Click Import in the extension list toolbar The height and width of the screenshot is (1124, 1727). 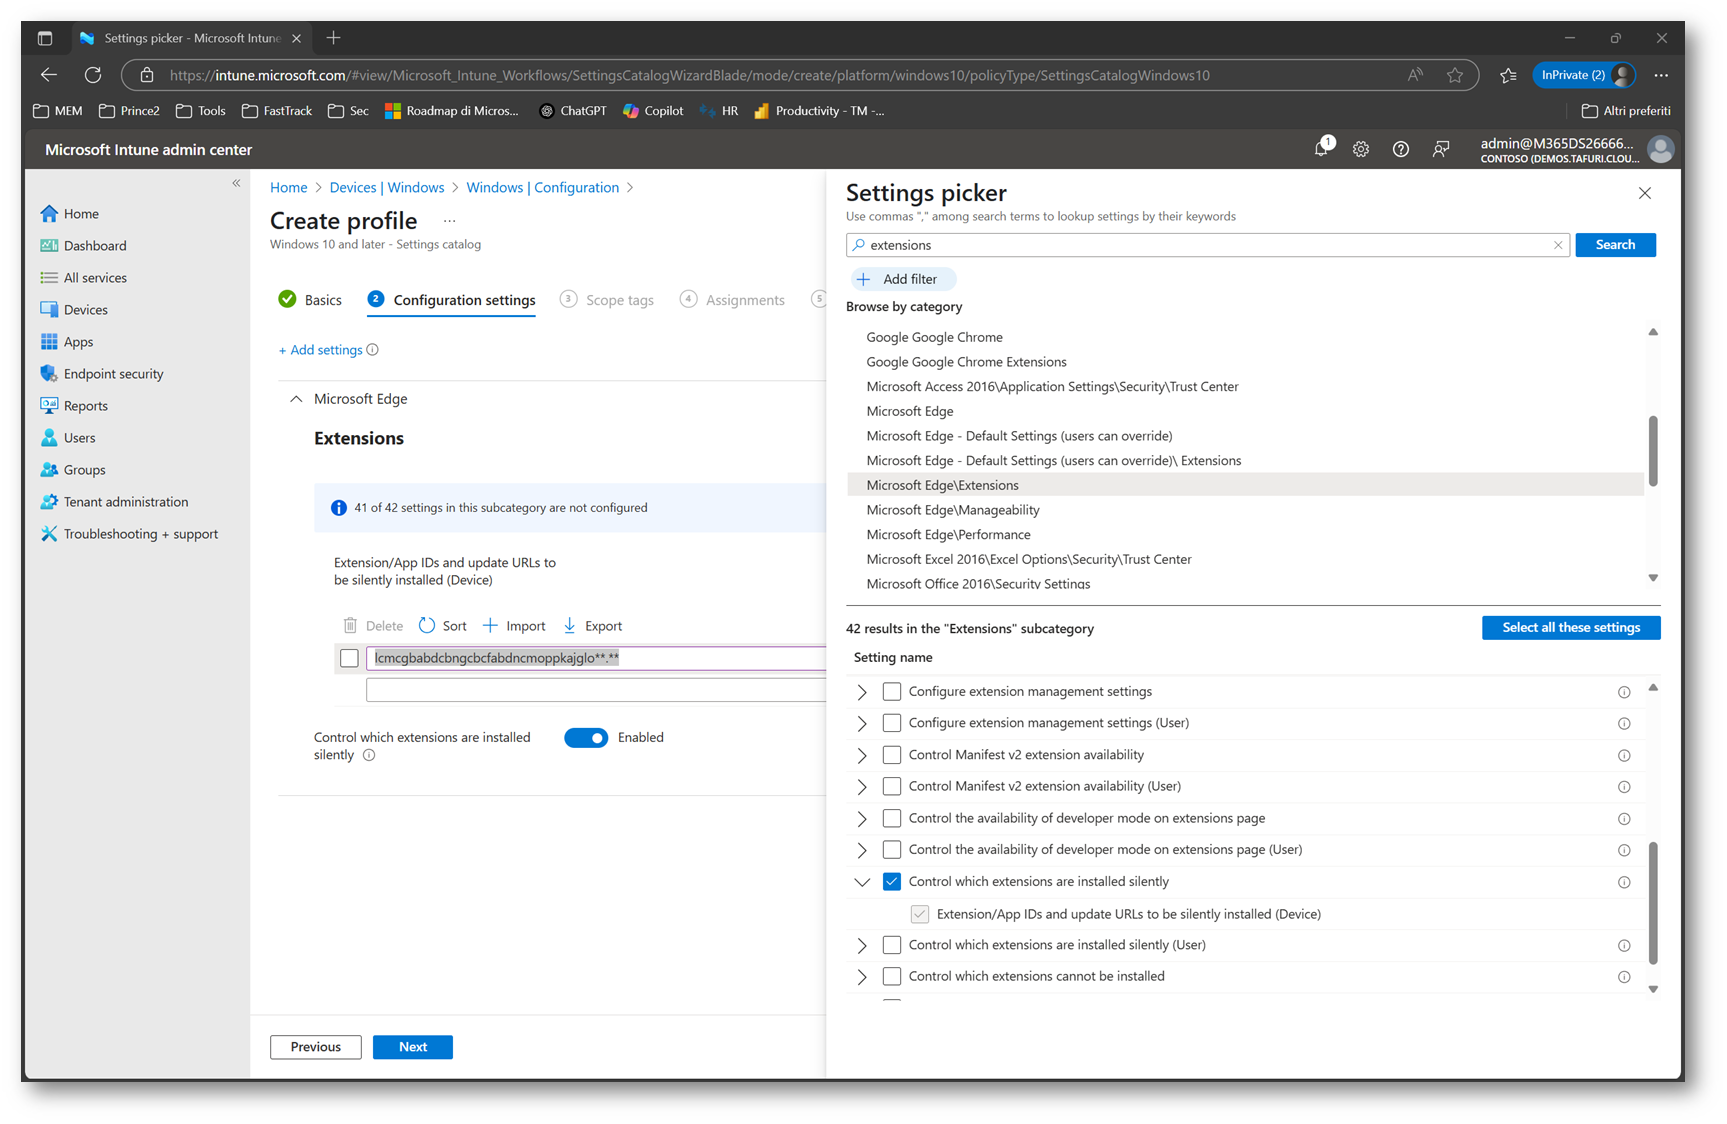tap(514, 626)
